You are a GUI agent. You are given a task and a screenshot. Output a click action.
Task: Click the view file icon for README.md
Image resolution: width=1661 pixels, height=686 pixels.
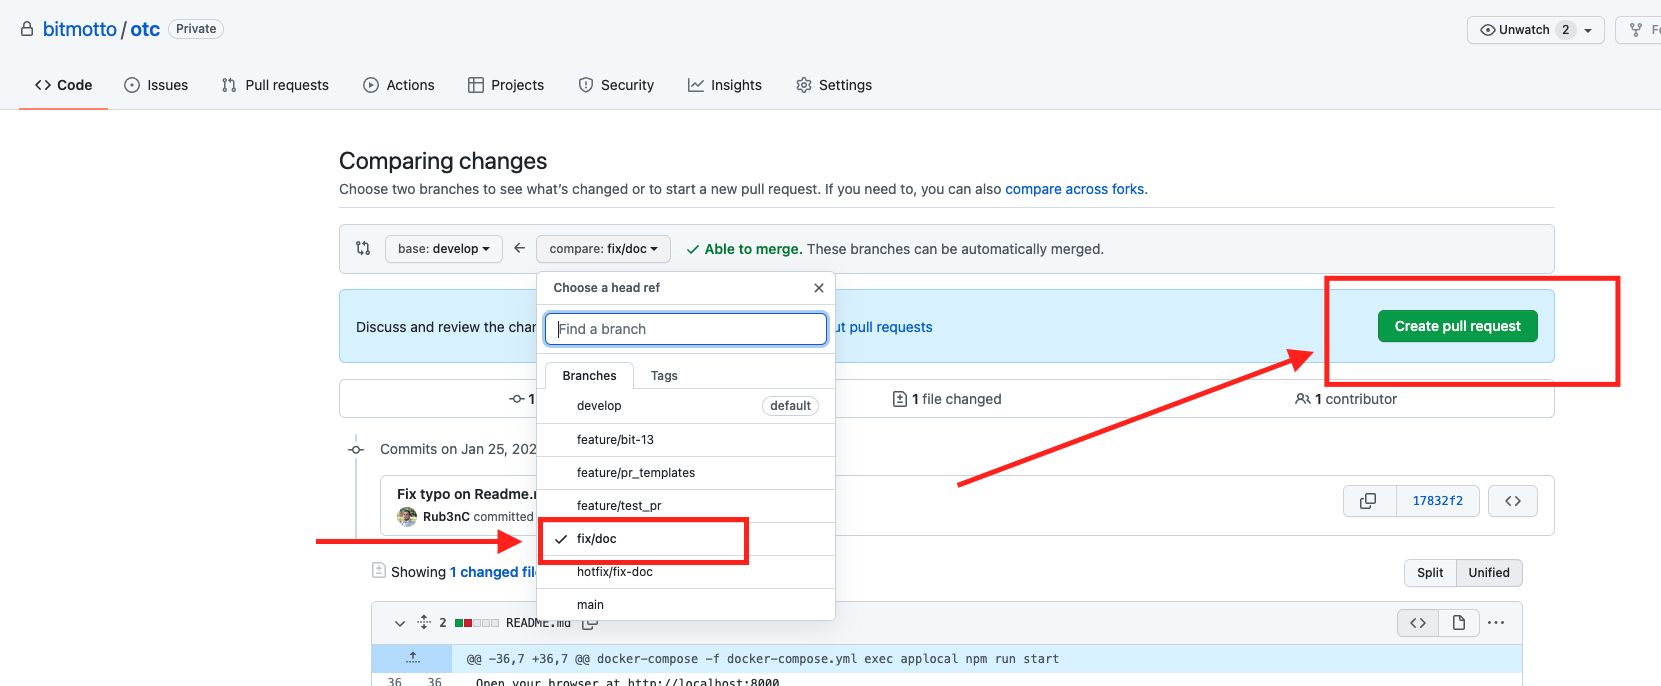click(x=1459, y=623)
